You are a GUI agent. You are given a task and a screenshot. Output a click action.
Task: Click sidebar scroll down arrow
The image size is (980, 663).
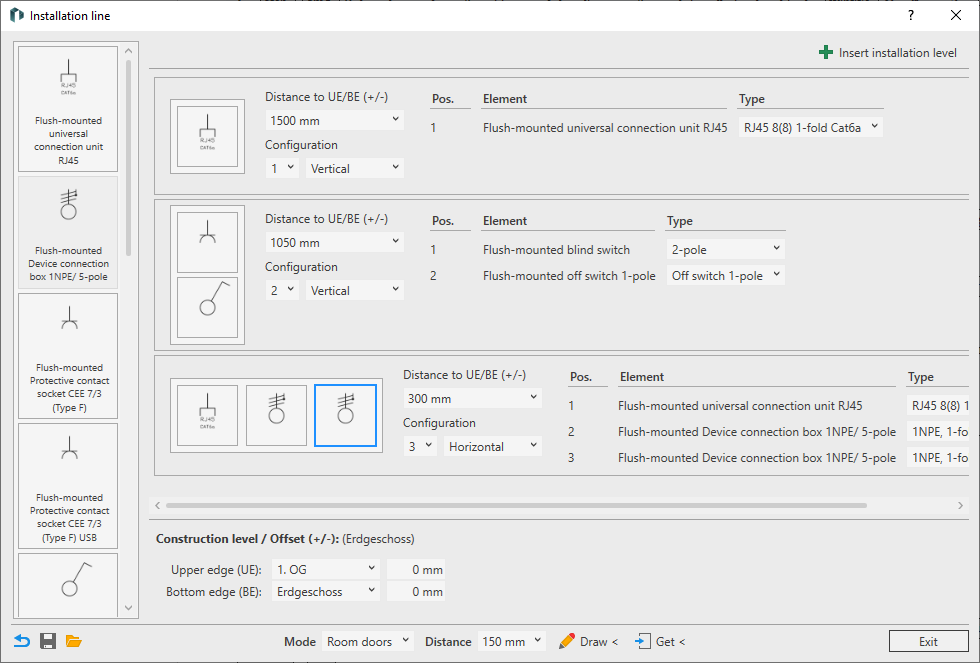[x=129, y=607]
